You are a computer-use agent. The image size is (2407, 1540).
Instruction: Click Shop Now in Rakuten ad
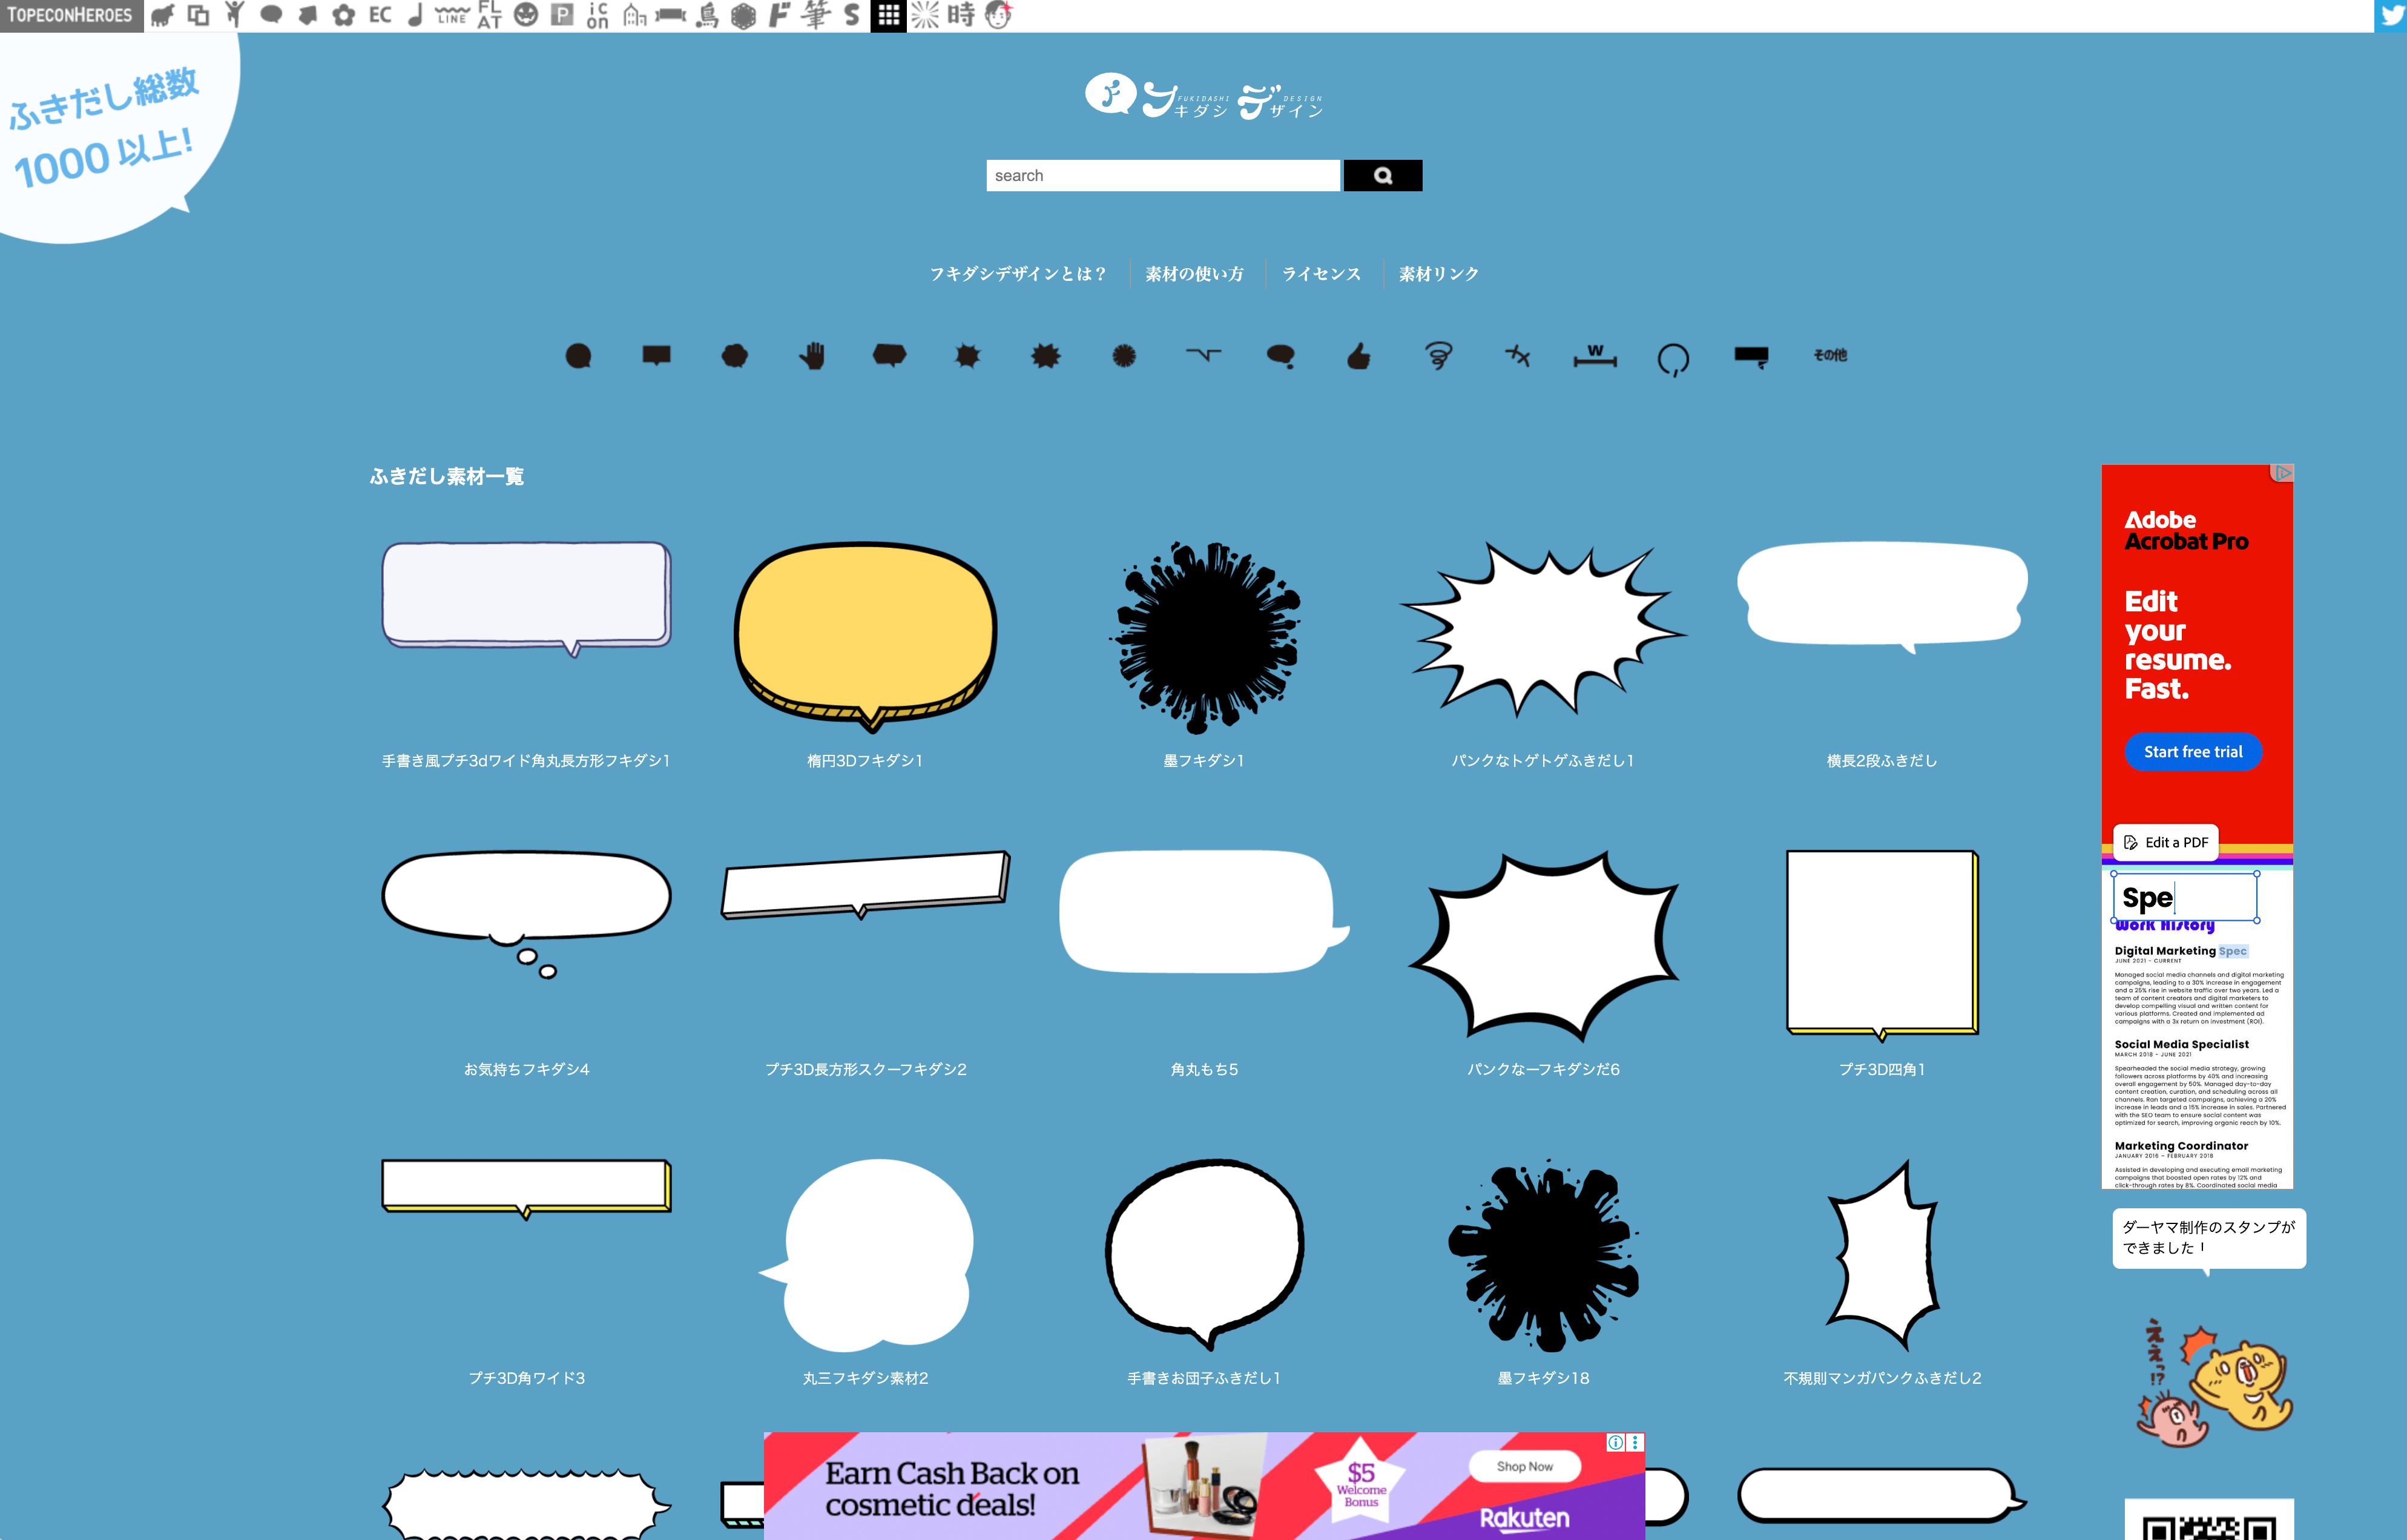[x=1524, y=1466]
